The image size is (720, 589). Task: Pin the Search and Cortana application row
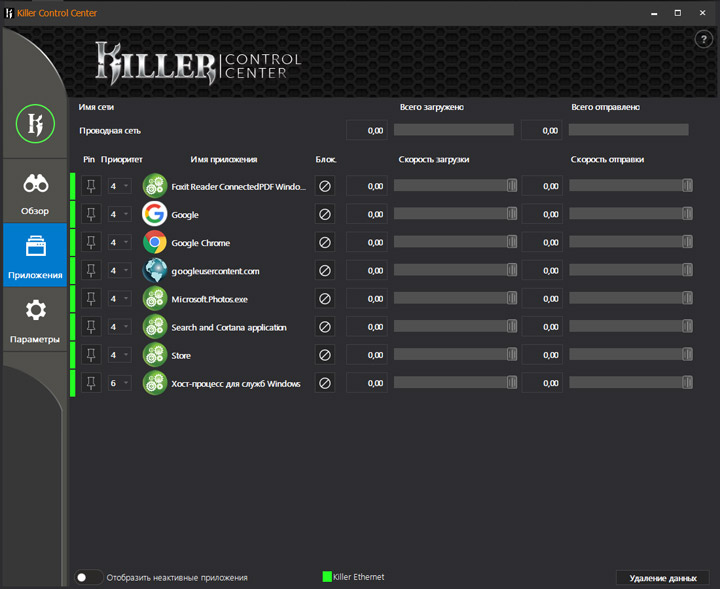91,327
